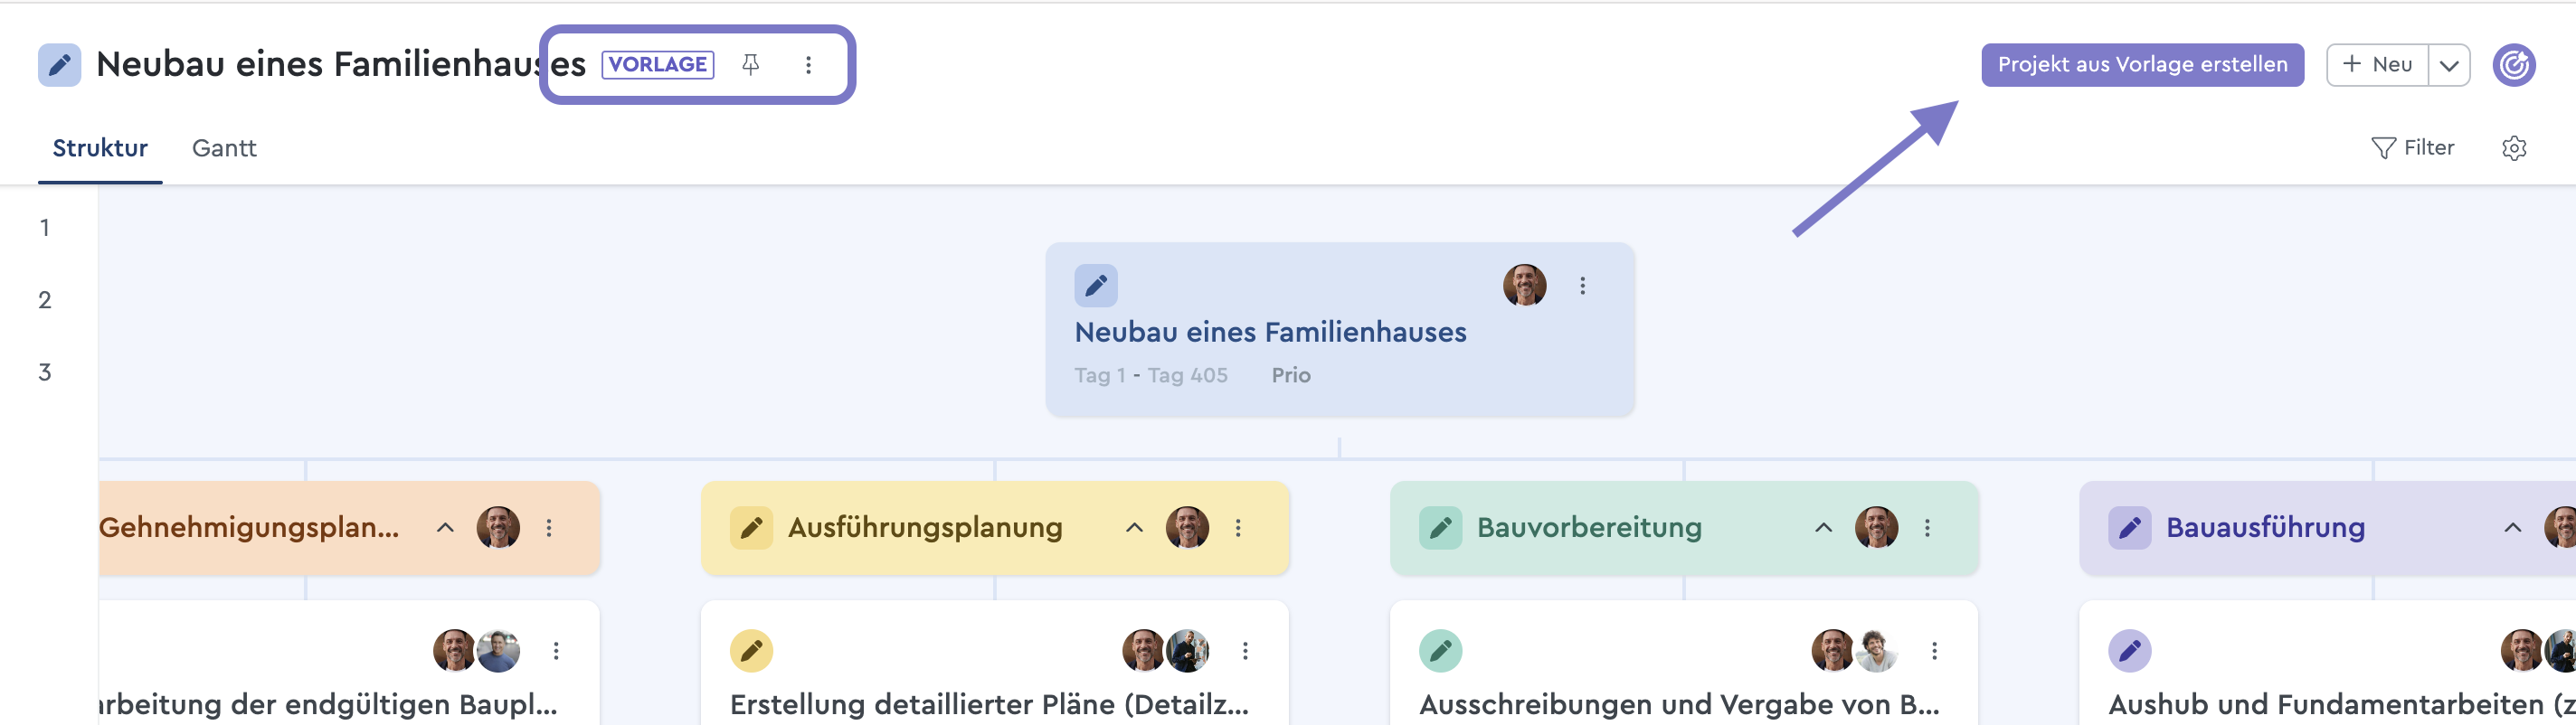2576x725 pixels.
Task: Click yellow pencil icon on Ausführungsplanung header
Action: (x=751, y=528)
